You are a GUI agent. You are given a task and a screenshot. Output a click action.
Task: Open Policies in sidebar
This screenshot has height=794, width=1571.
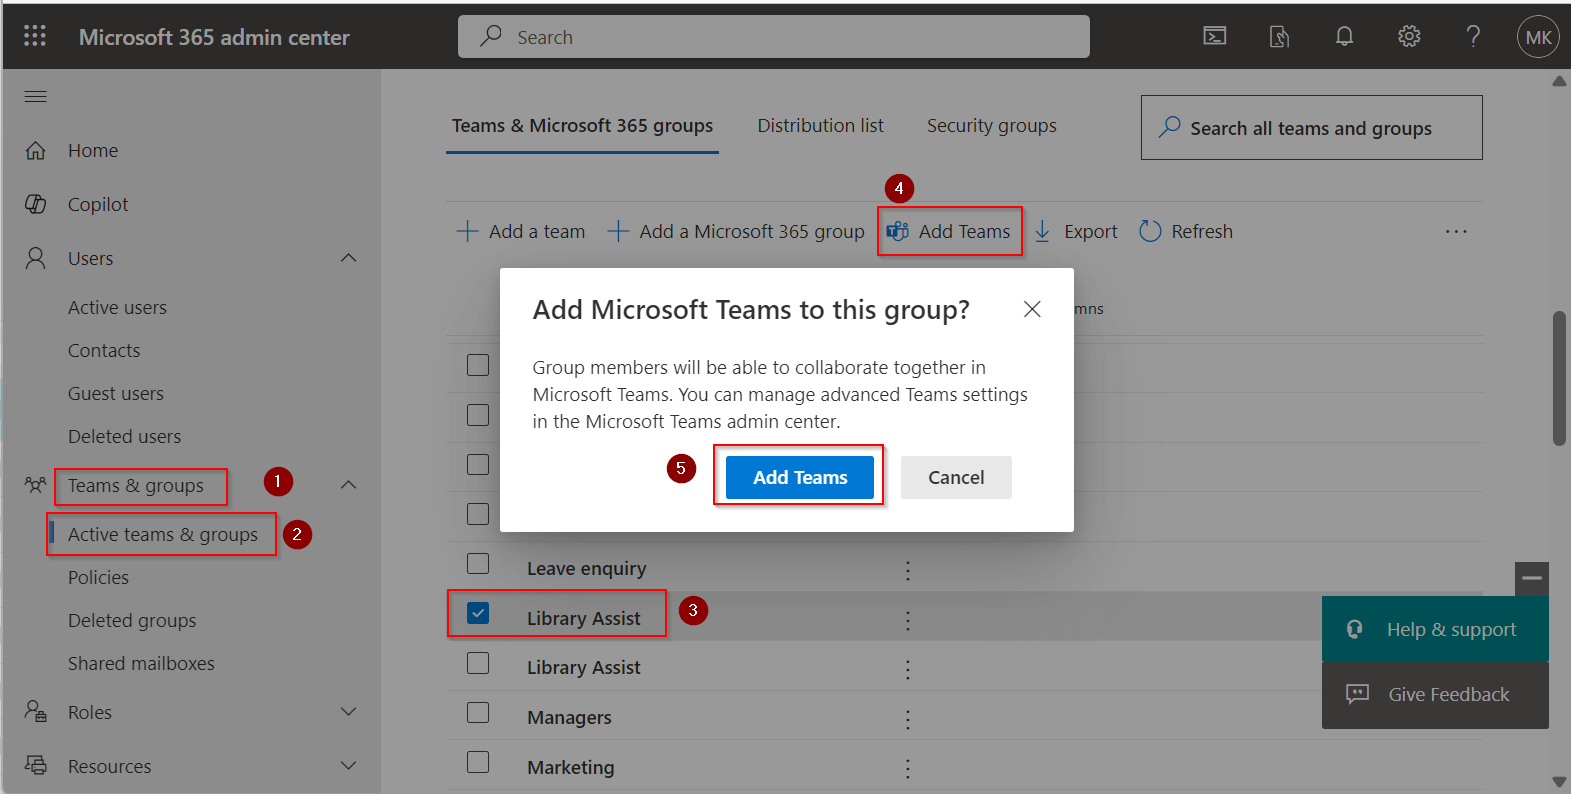[98, 578]
